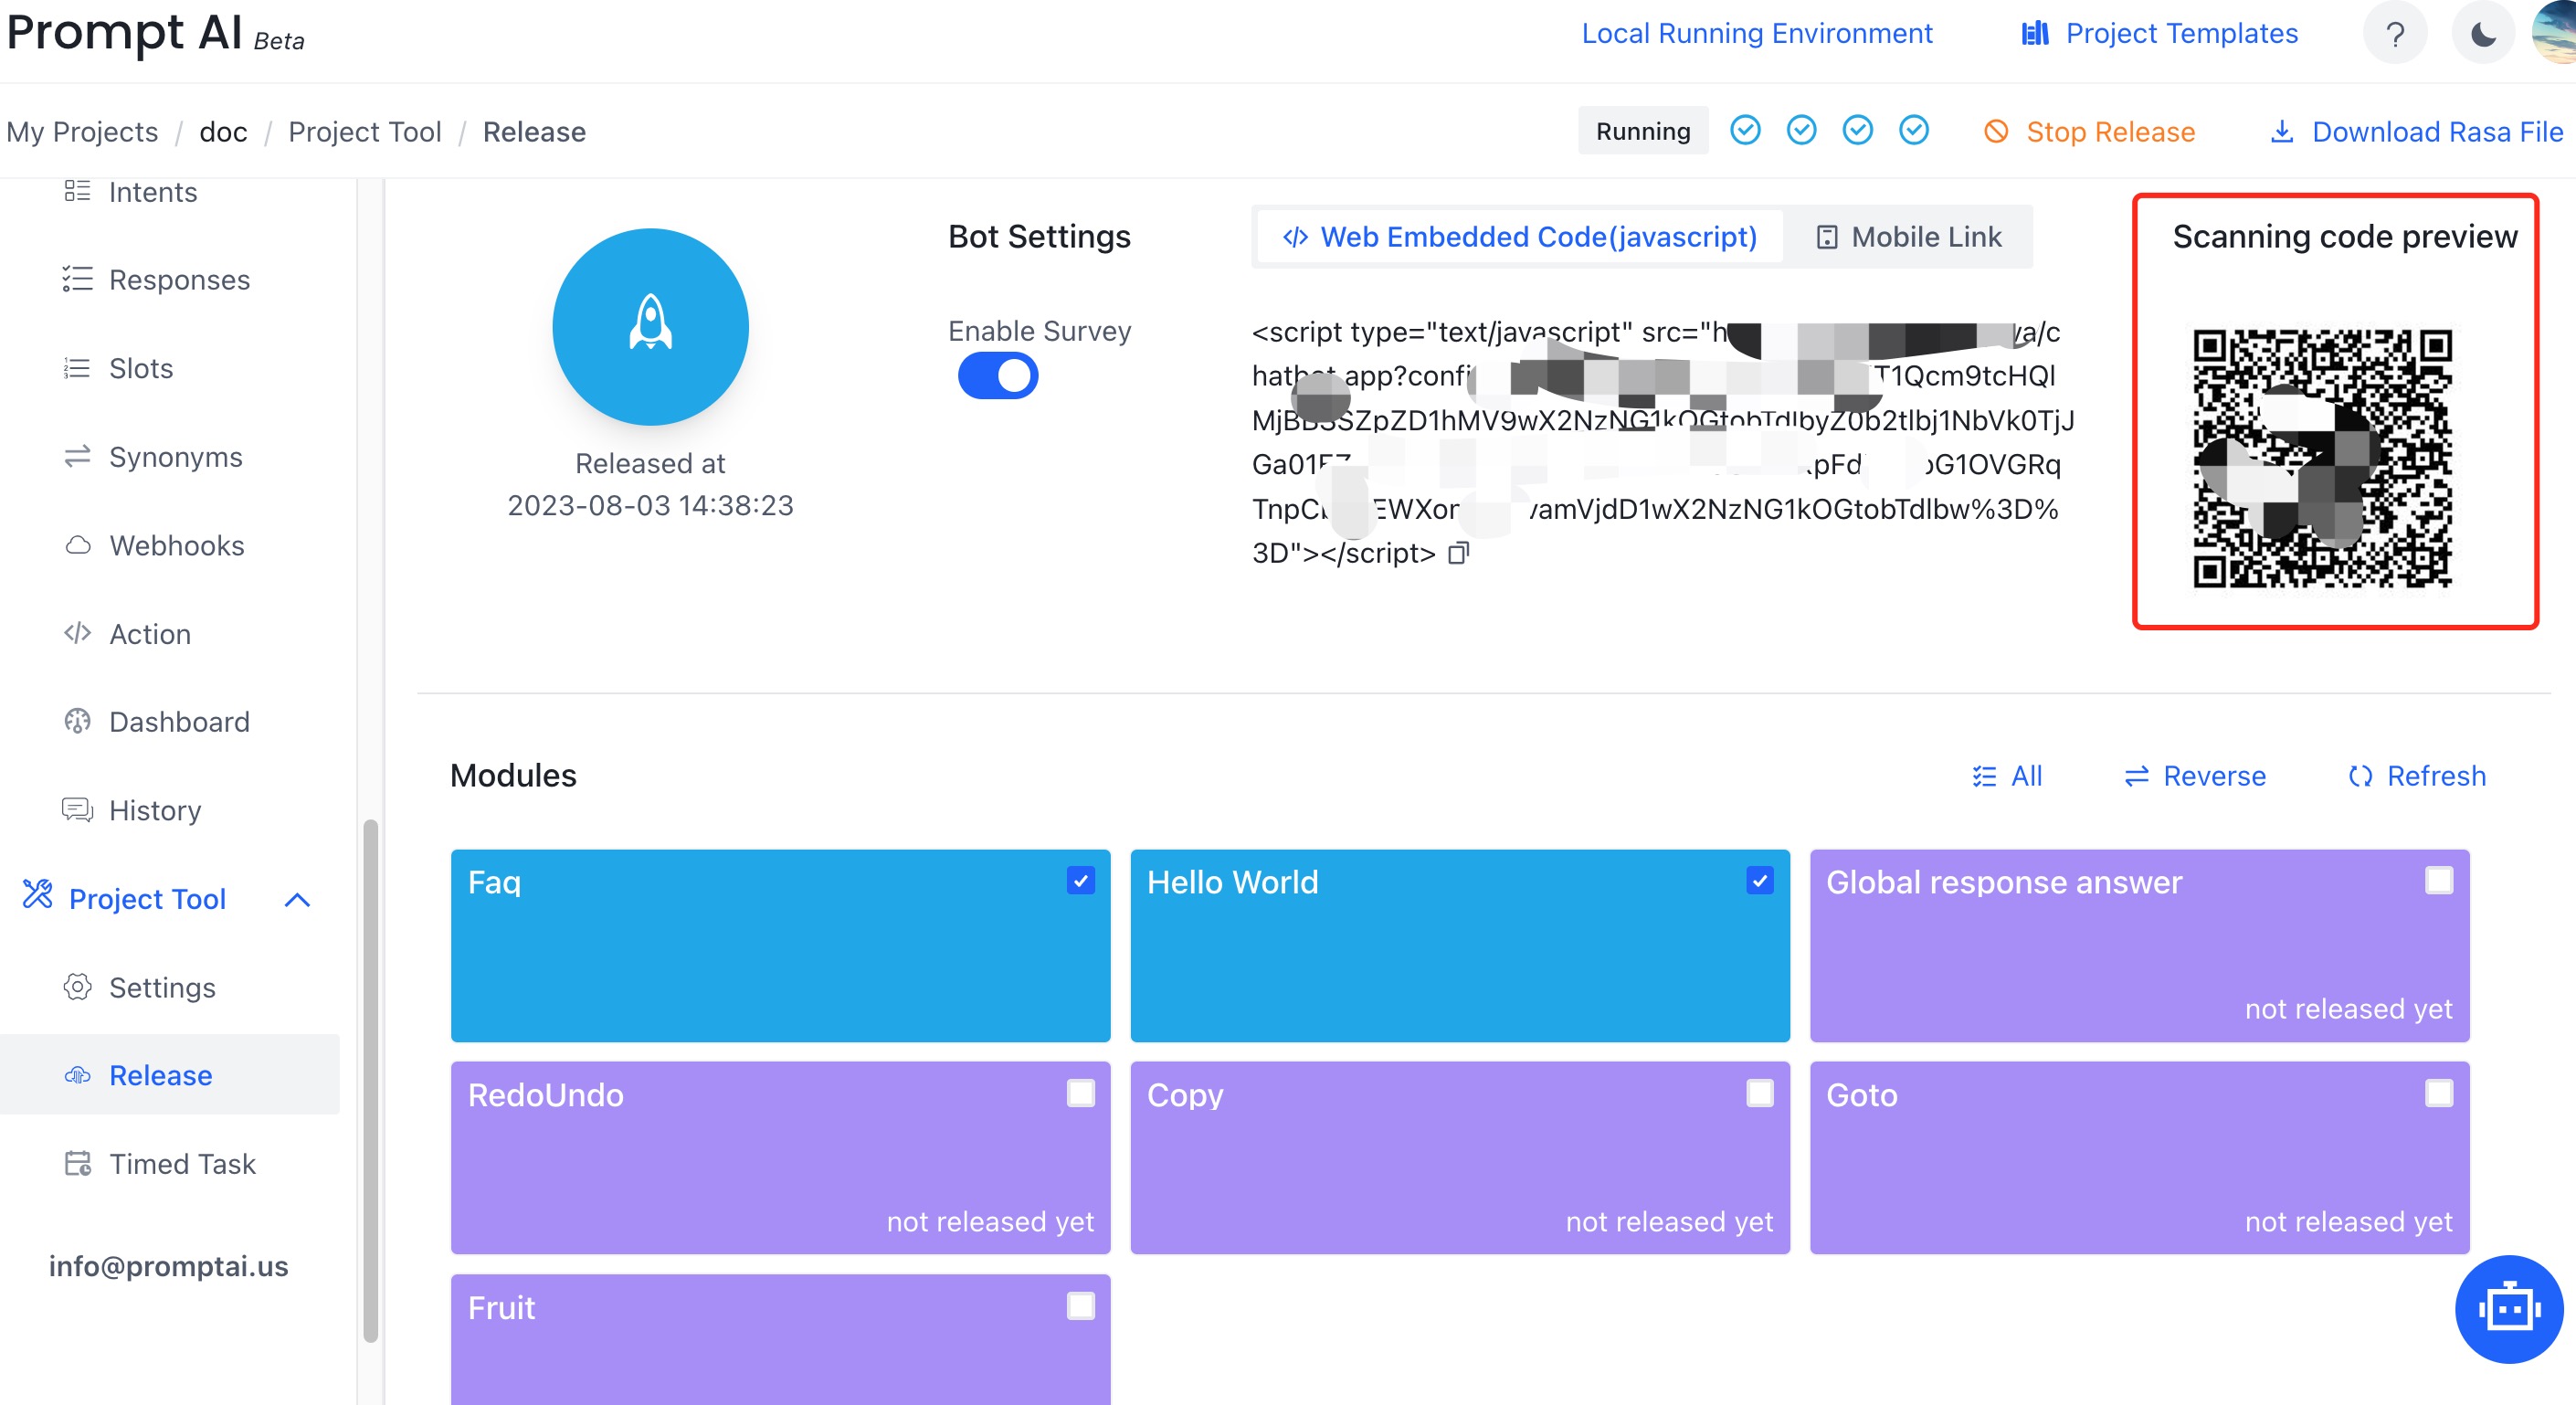This screenshot has height=1405, width=2576.
Task: Collapse the Project Tool section chevron
Action: click(297, 899)
